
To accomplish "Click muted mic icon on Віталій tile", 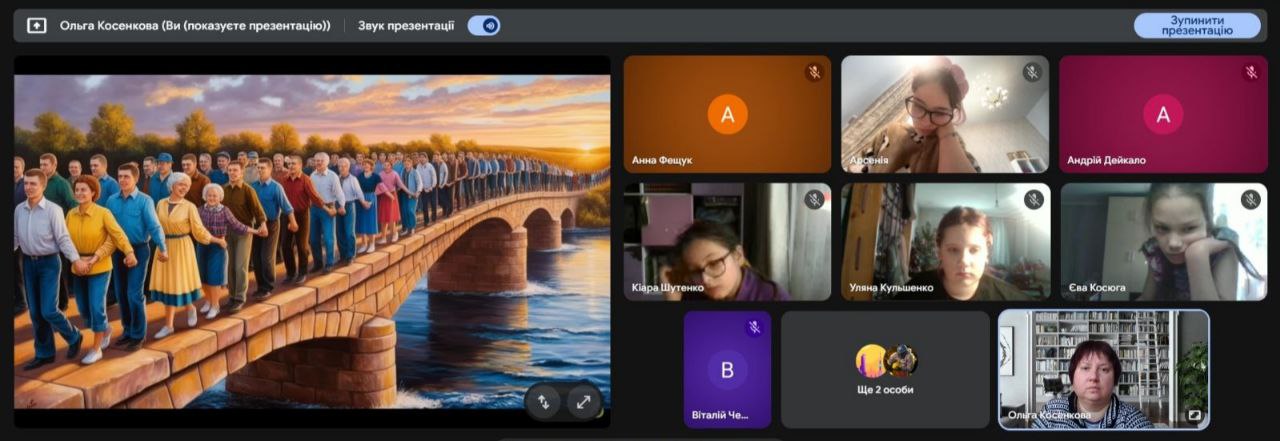I will [x=754, y=328].
